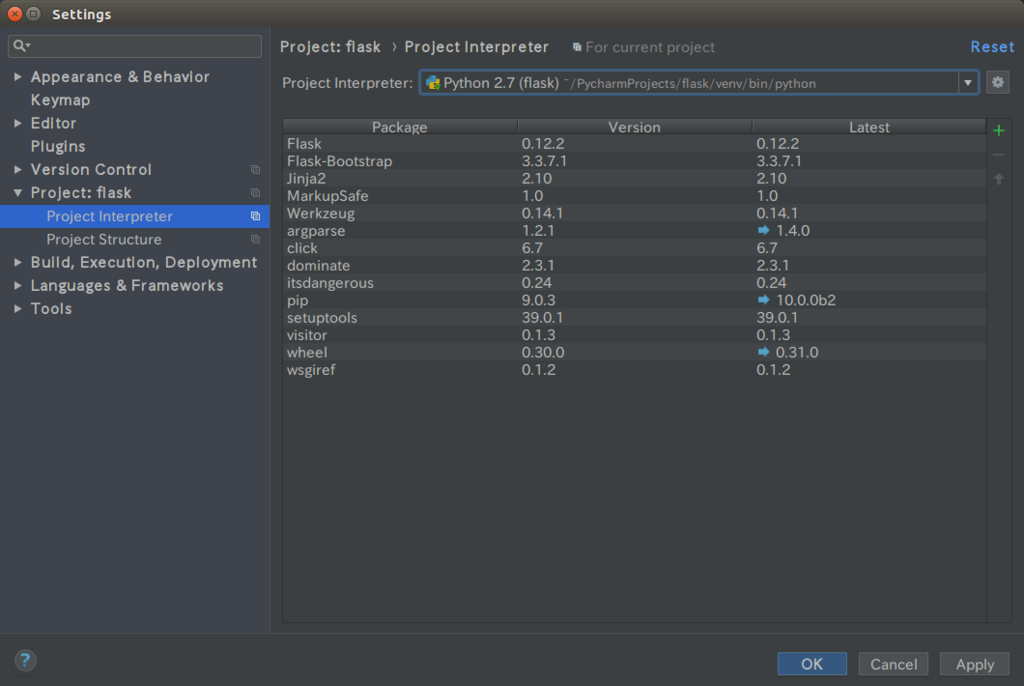This screenshot has height=686, width=1024.
Task: Click the Cancel button
Action: 893,664
